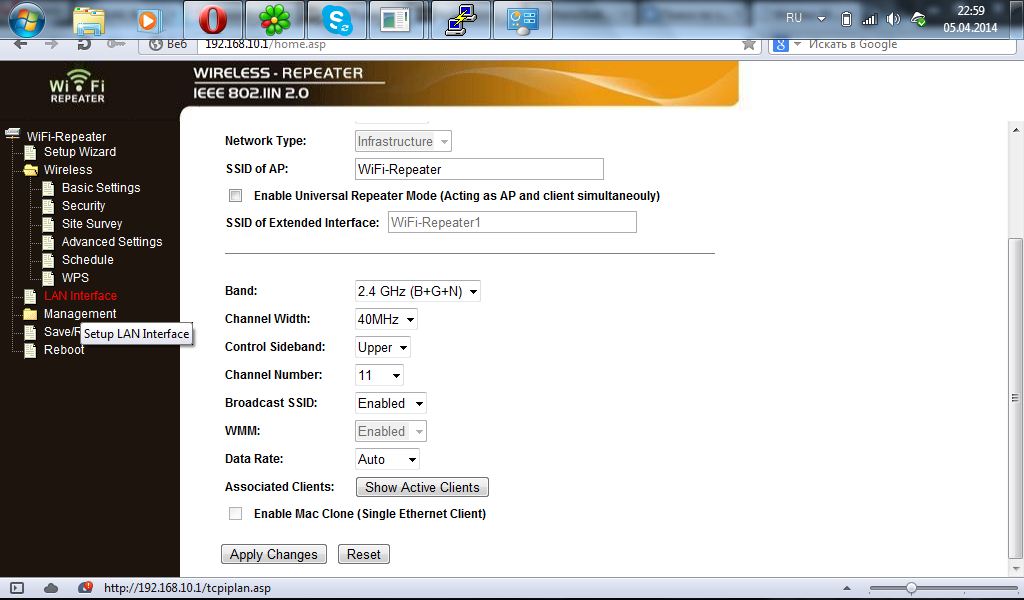Open WPS page in sidebar
Screen dimensions: 1024x600
75,277
